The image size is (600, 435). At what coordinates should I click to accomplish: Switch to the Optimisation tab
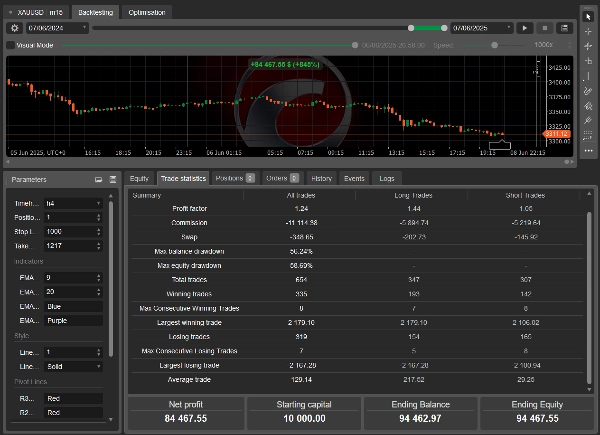point(146,12)
